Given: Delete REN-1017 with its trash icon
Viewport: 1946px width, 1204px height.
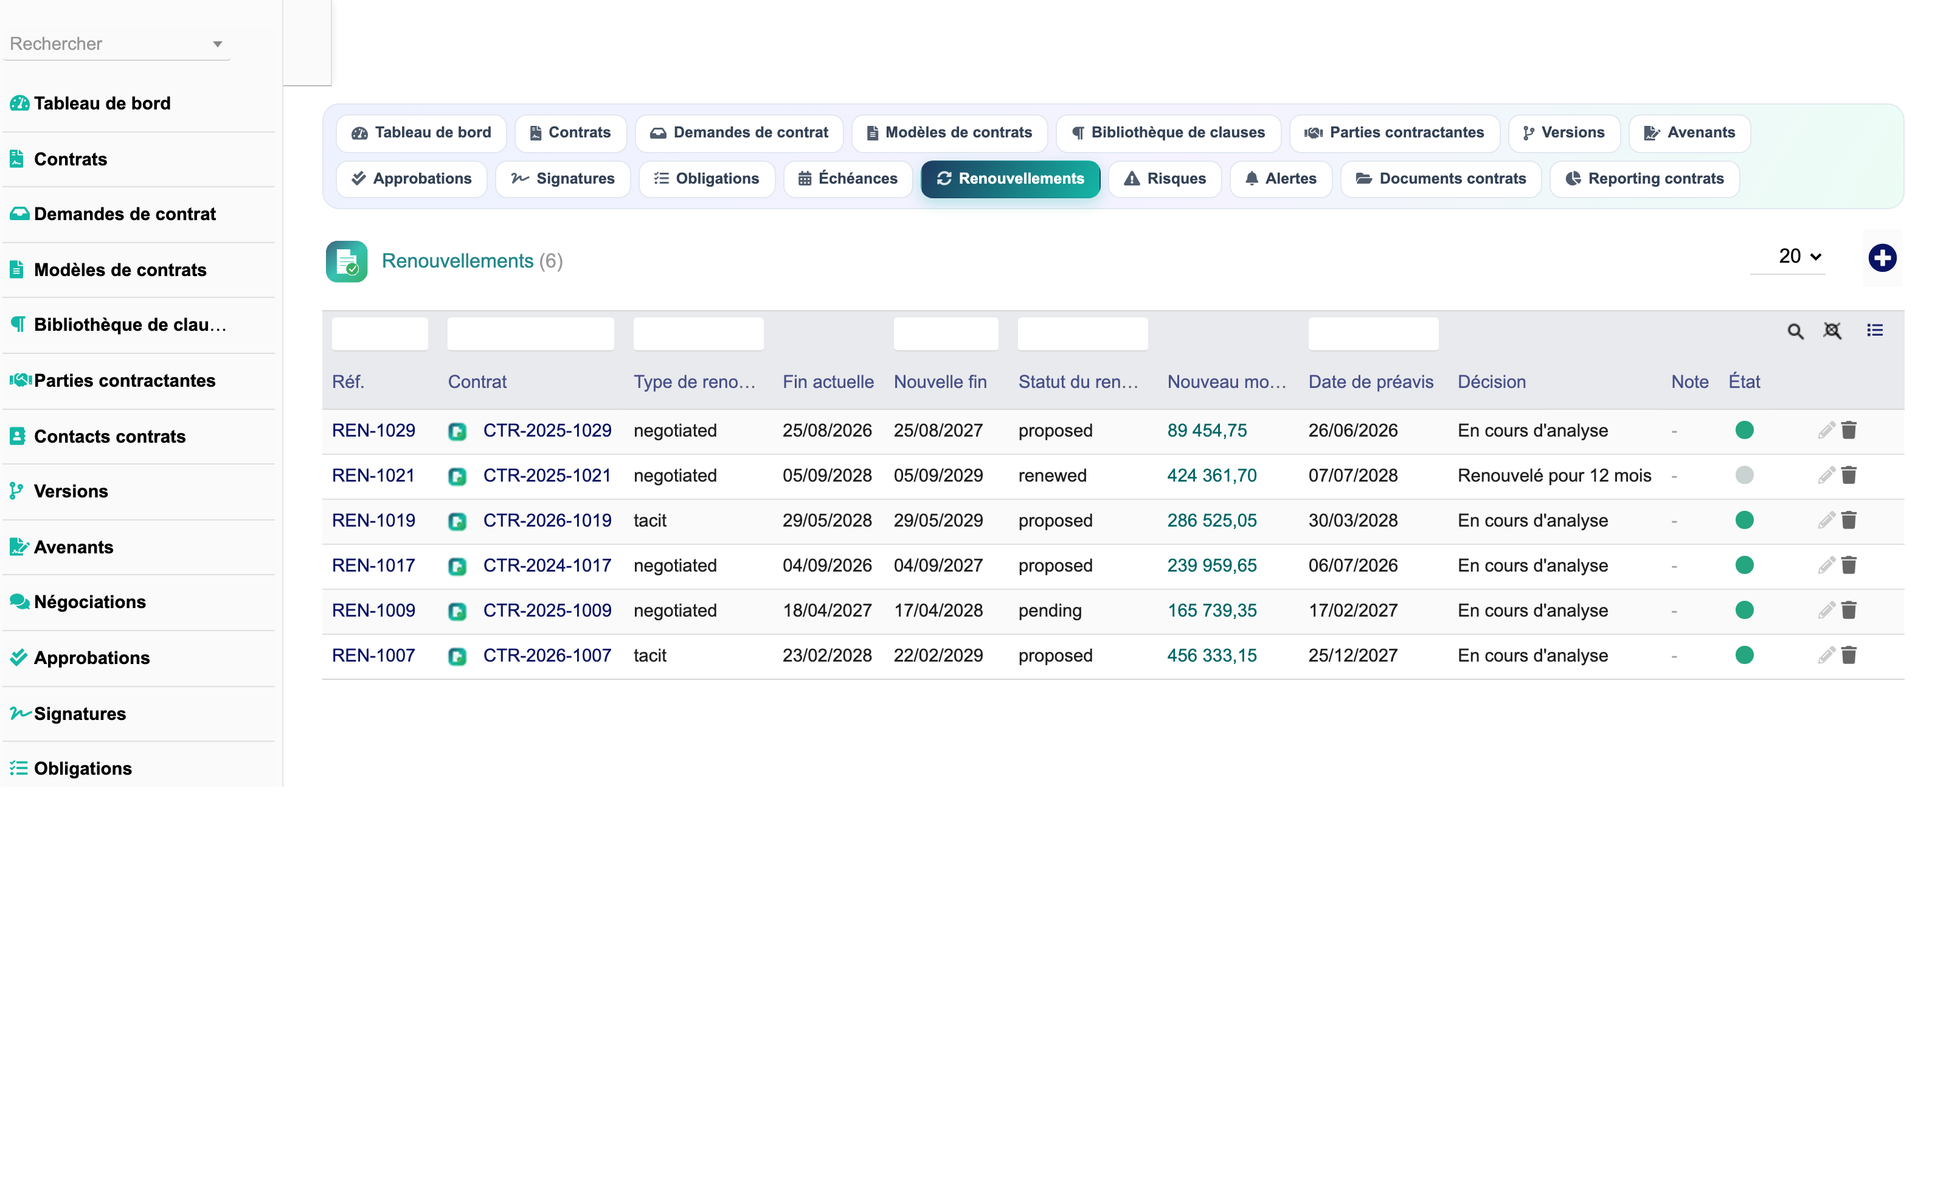Looking at the screenshot, I should tap(1849, 565).
